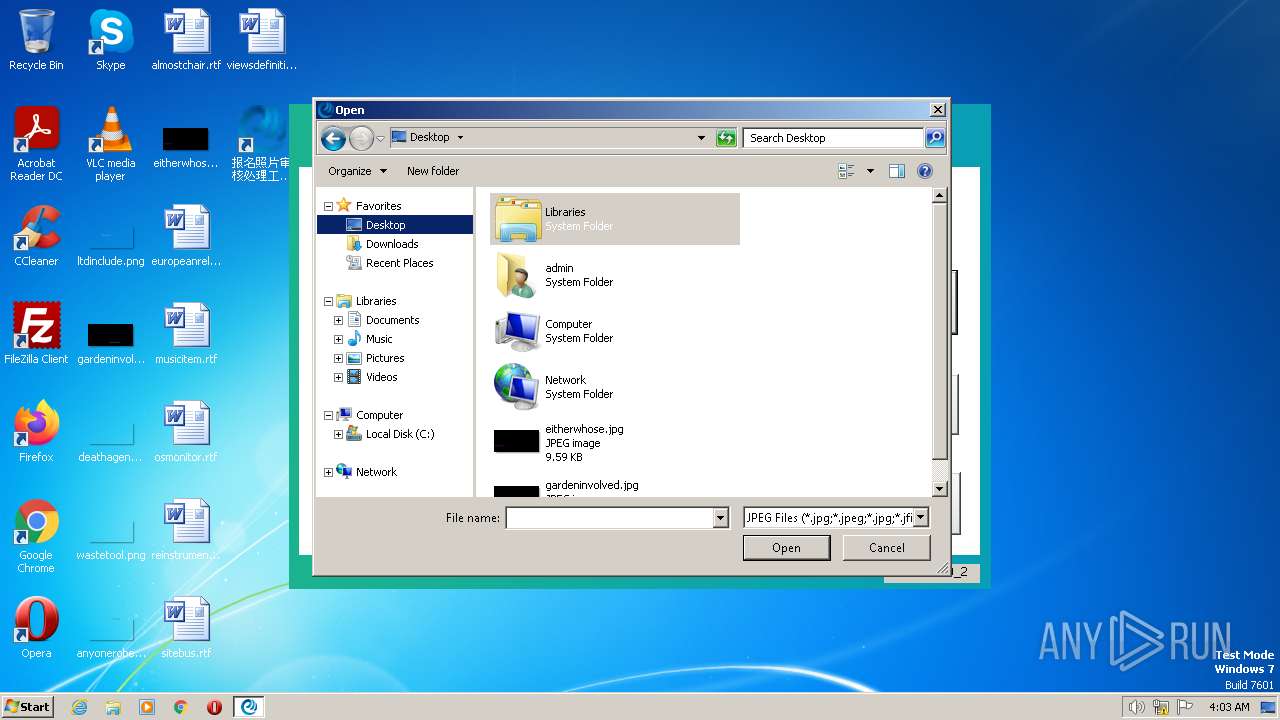Select almostchair.rtf desktop file
Viewport: 1280px width, 720px height.
pos(186,40)
